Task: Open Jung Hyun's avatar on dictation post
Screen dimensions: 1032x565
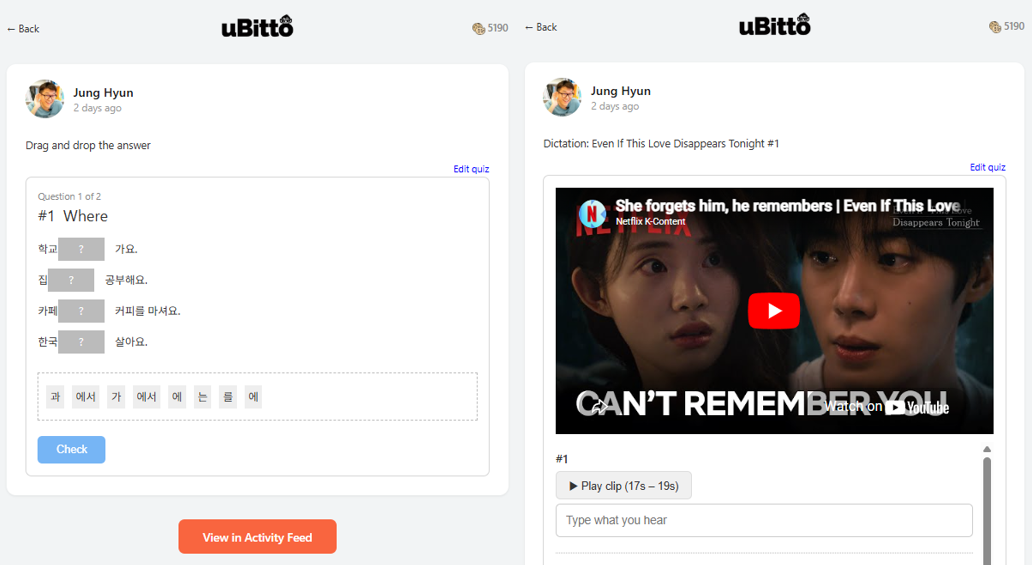Action: point(562,97)
